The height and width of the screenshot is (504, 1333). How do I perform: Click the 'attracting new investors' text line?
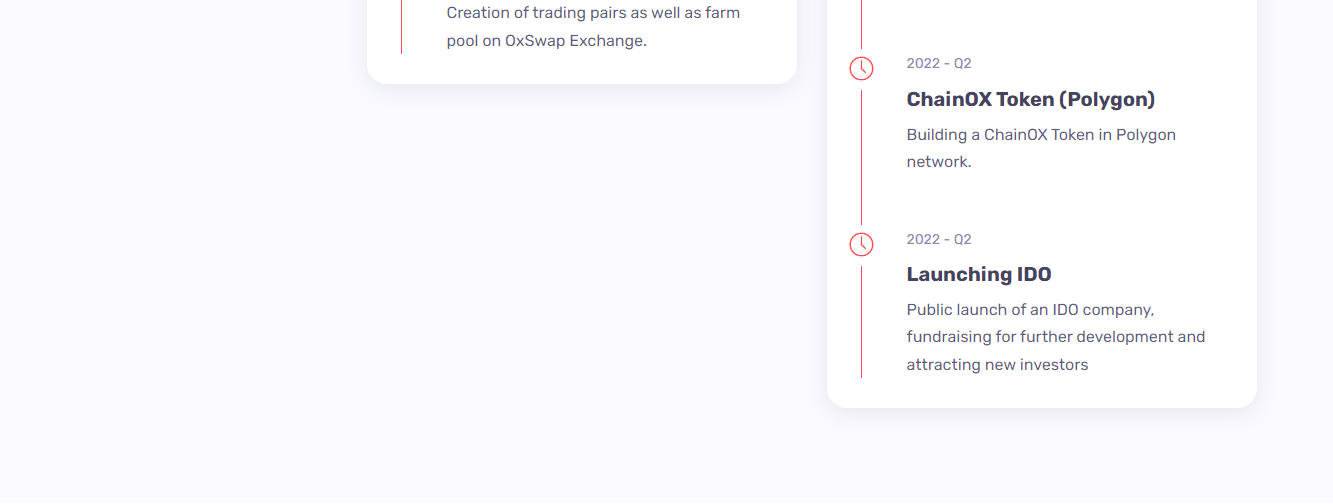click(x=997, y=365)
